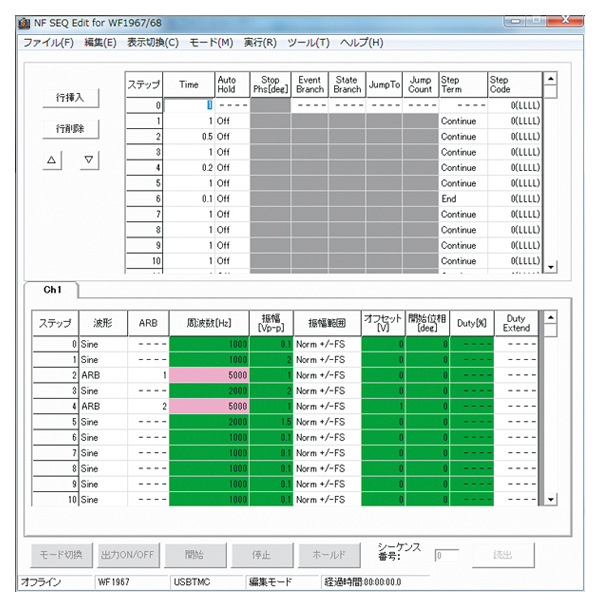Click the move row down triangle button
Screen dimensions: 600x607
[89, 160]
